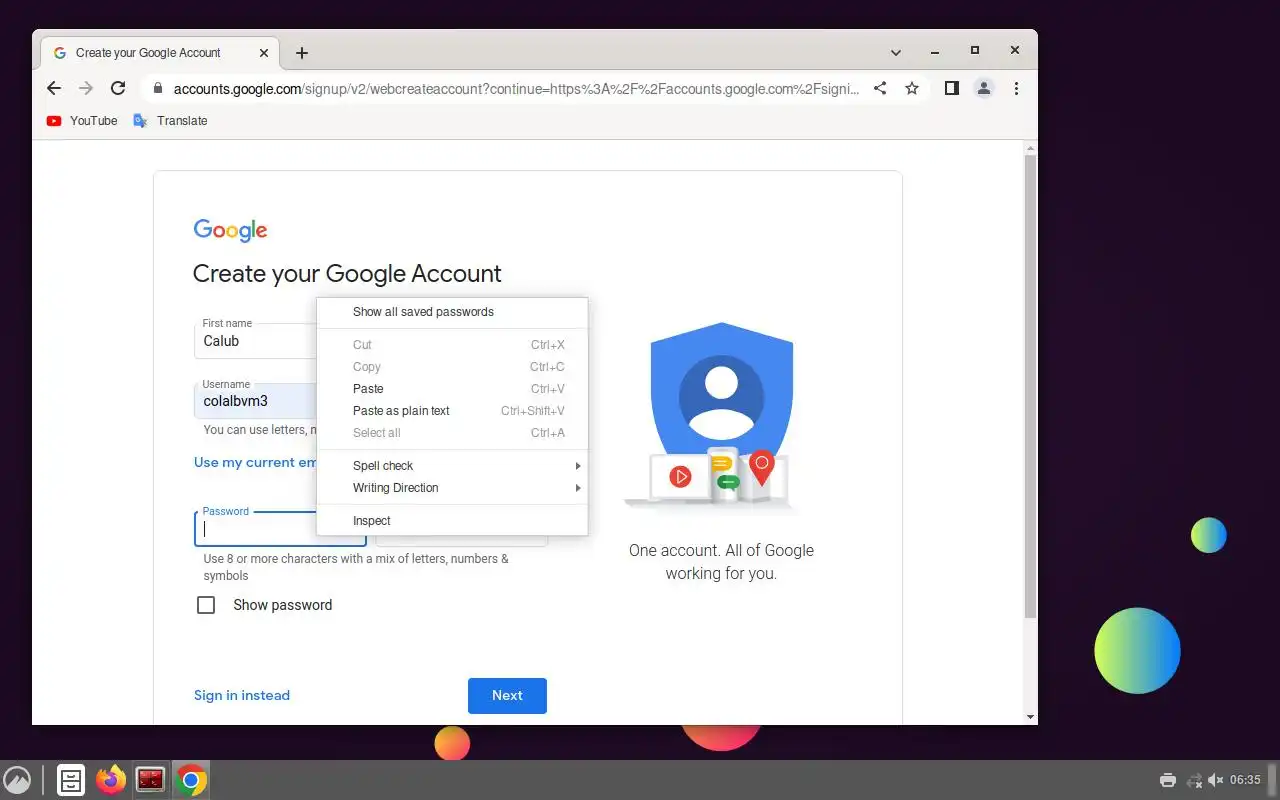Go back using the browser back arrow
Screen dimensions: 1280x800
click(x=54, y=88)
